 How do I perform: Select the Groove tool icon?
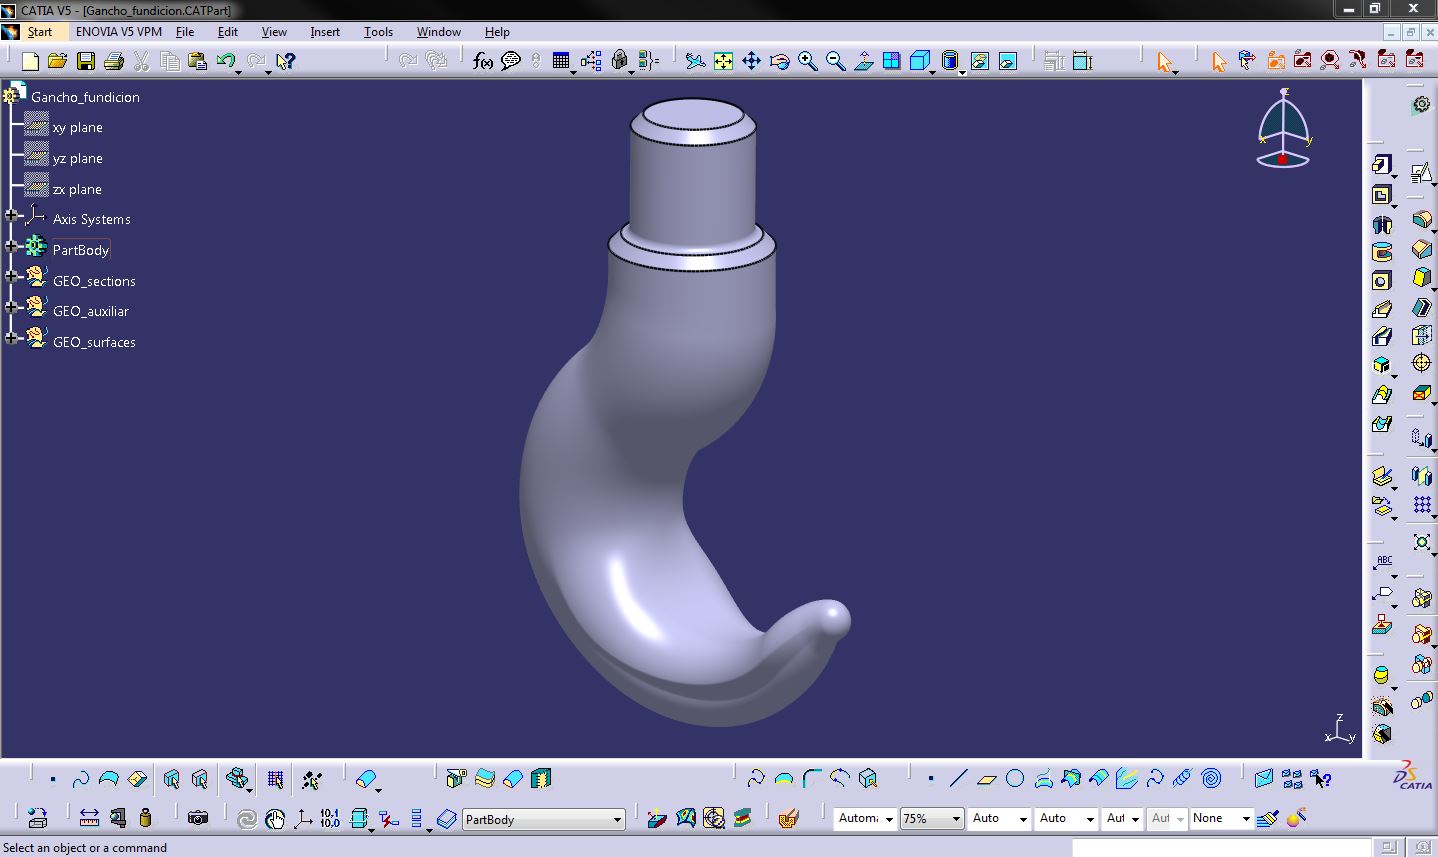[1382, 252]
